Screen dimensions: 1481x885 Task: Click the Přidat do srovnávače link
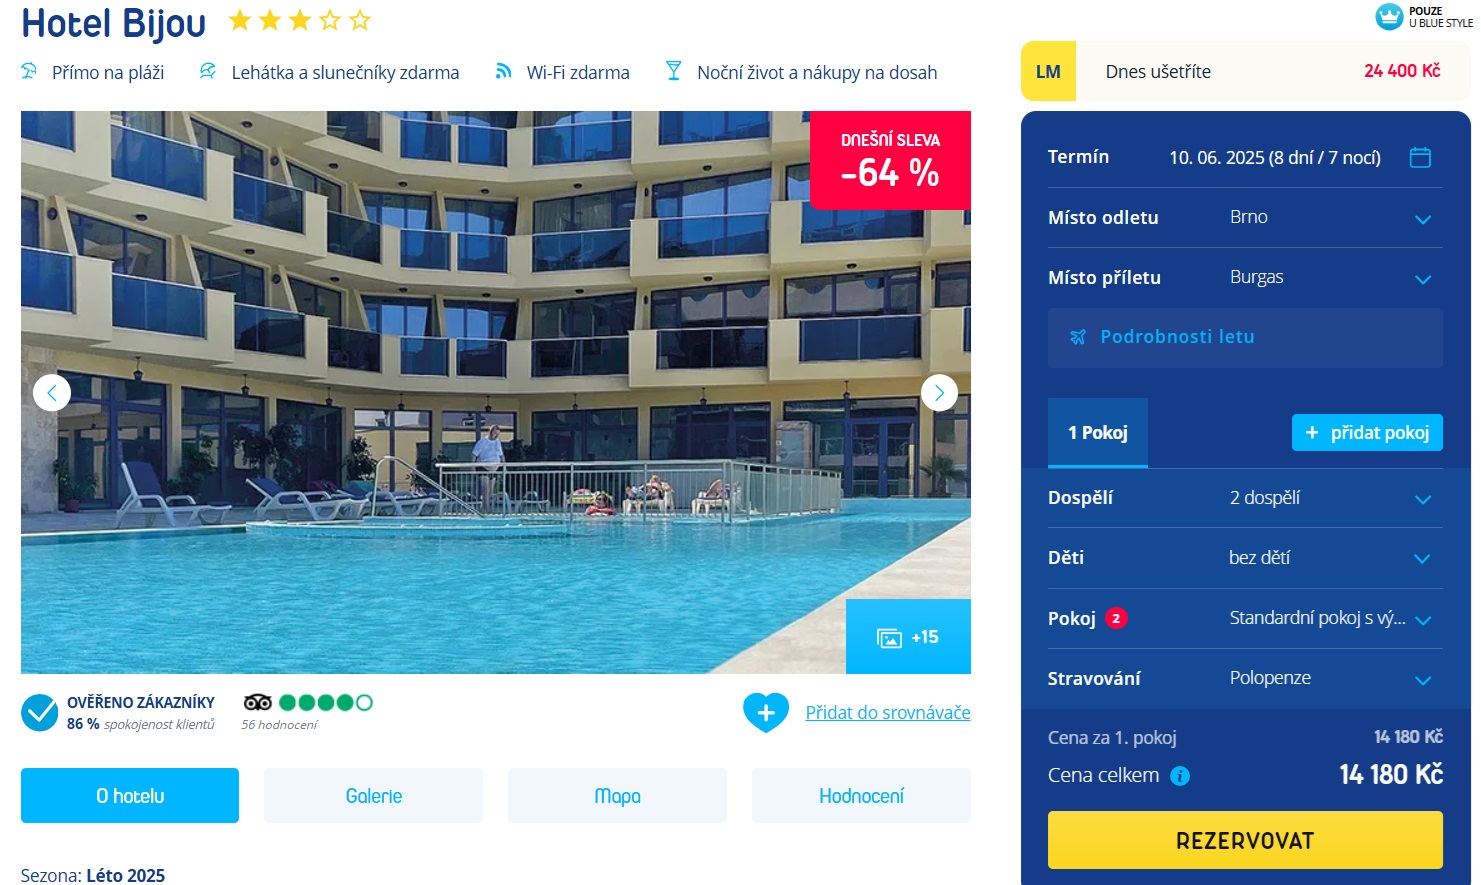click(888, 713)
